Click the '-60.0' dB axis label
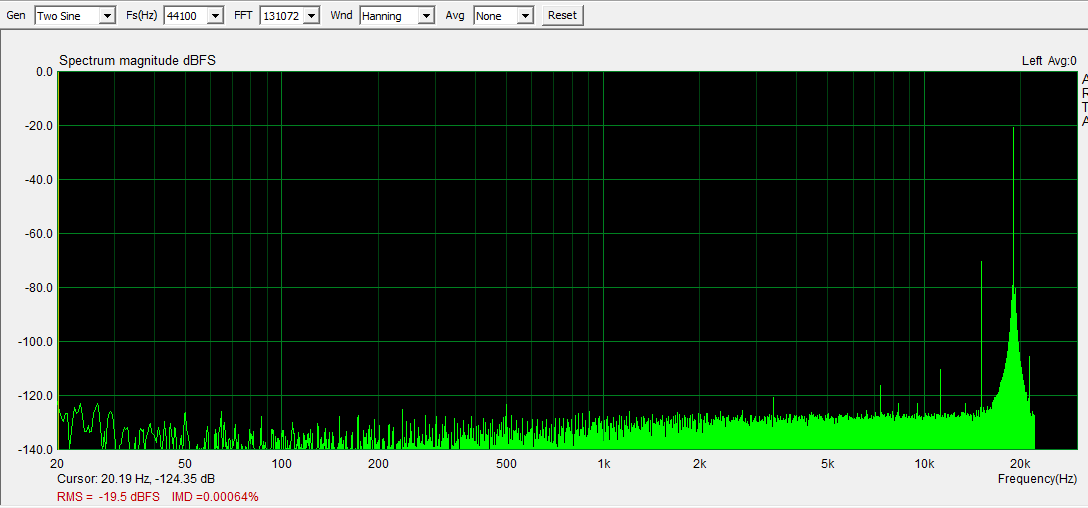Screen dimensions: 1088x508 (40, 234)
